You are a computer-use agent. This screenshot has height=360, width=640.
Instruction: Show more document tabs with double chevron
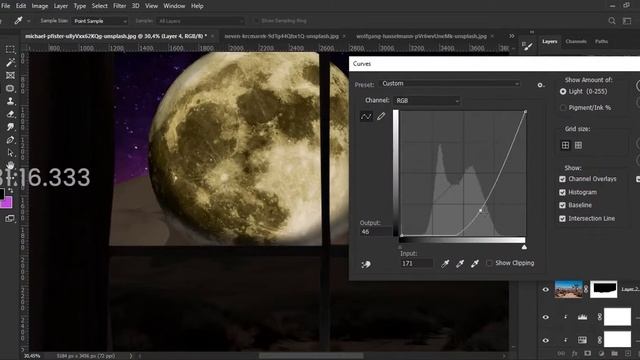point(511,36)
